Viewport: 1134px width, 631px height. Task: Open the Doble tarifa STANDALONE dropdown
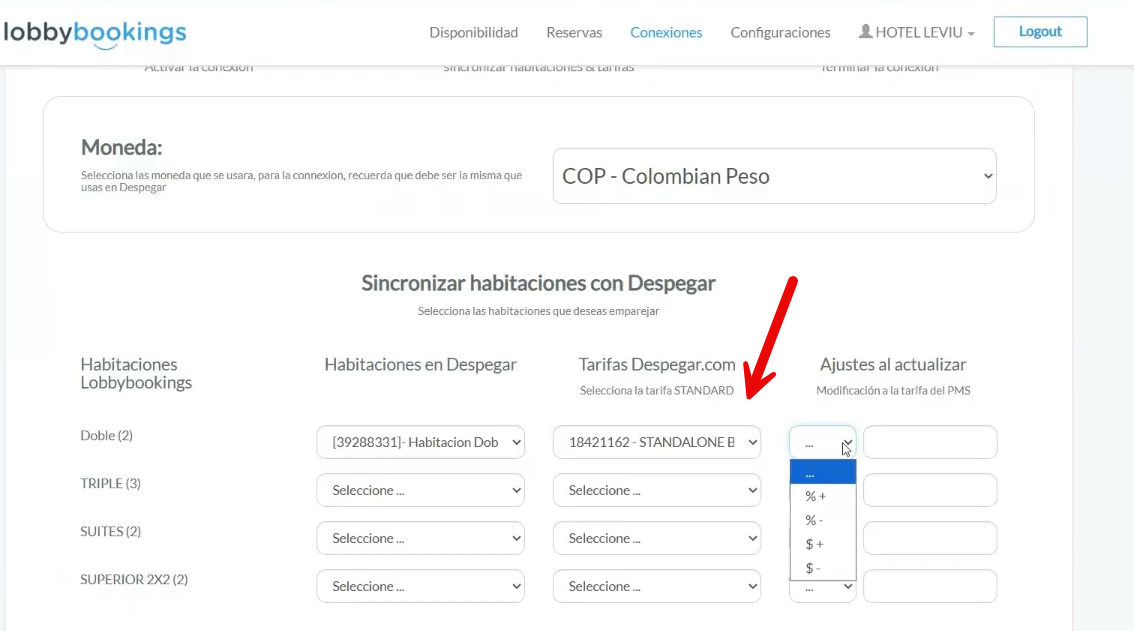coord(657,442)
